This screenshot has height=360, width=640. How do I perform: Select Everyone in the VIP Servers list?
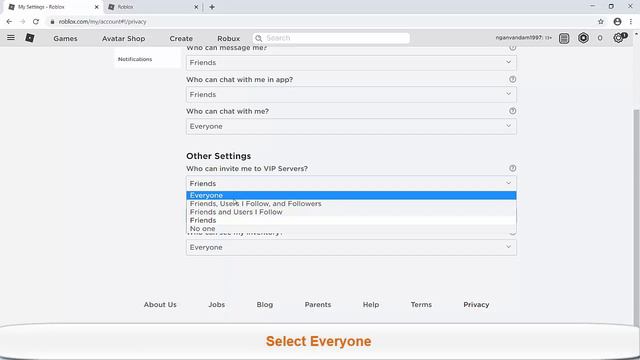click(x=351, y=196)
